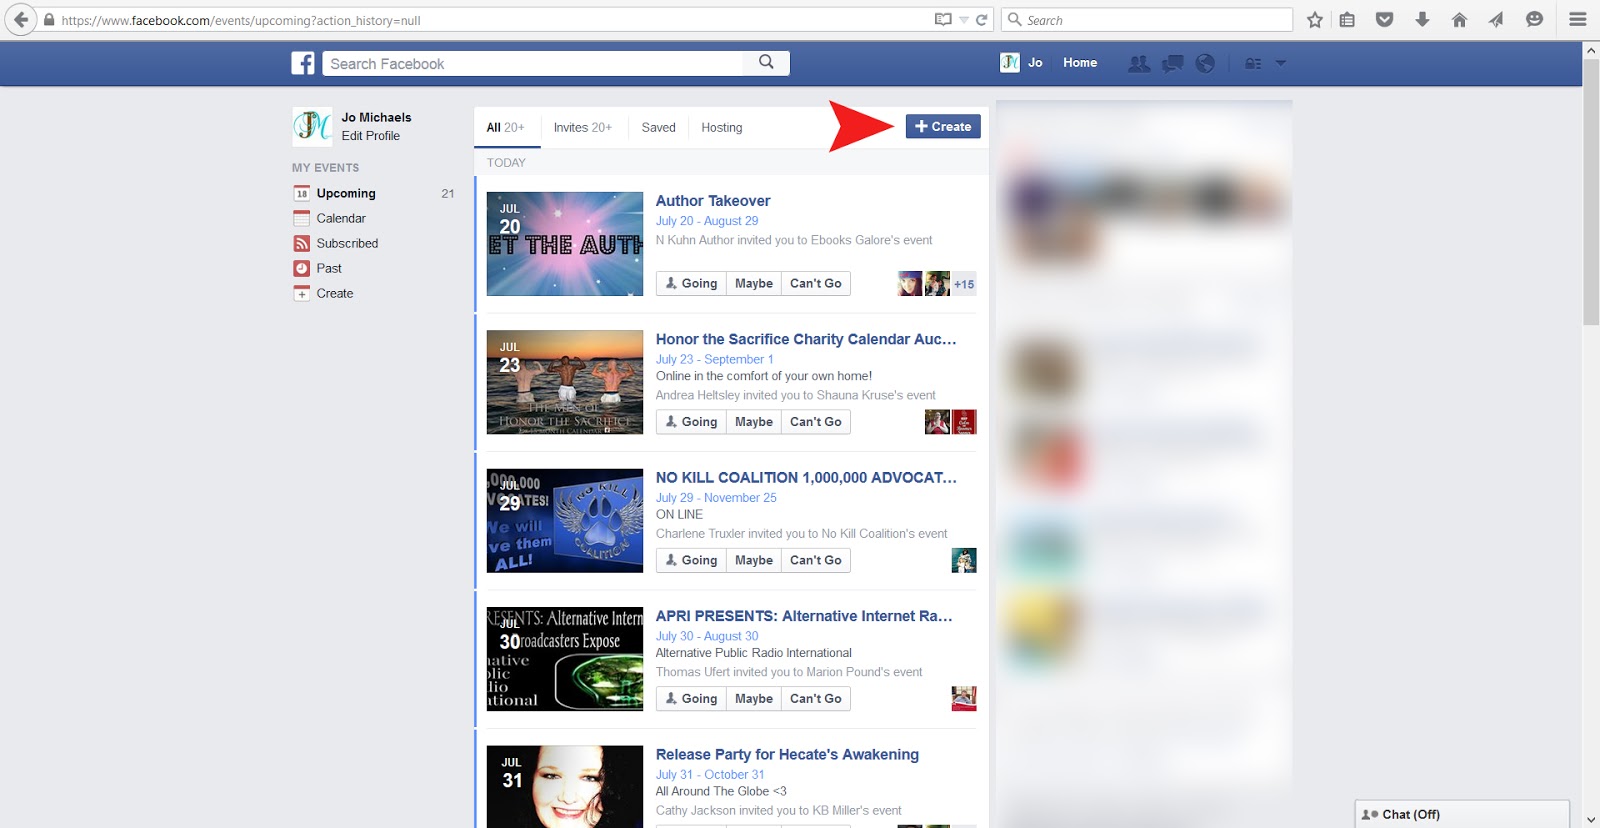Image resolution: width=1600 pixels, height=828 pixels.
Task: Open Friend Requests icon in Facebook header
Action: click(1139, 63)
